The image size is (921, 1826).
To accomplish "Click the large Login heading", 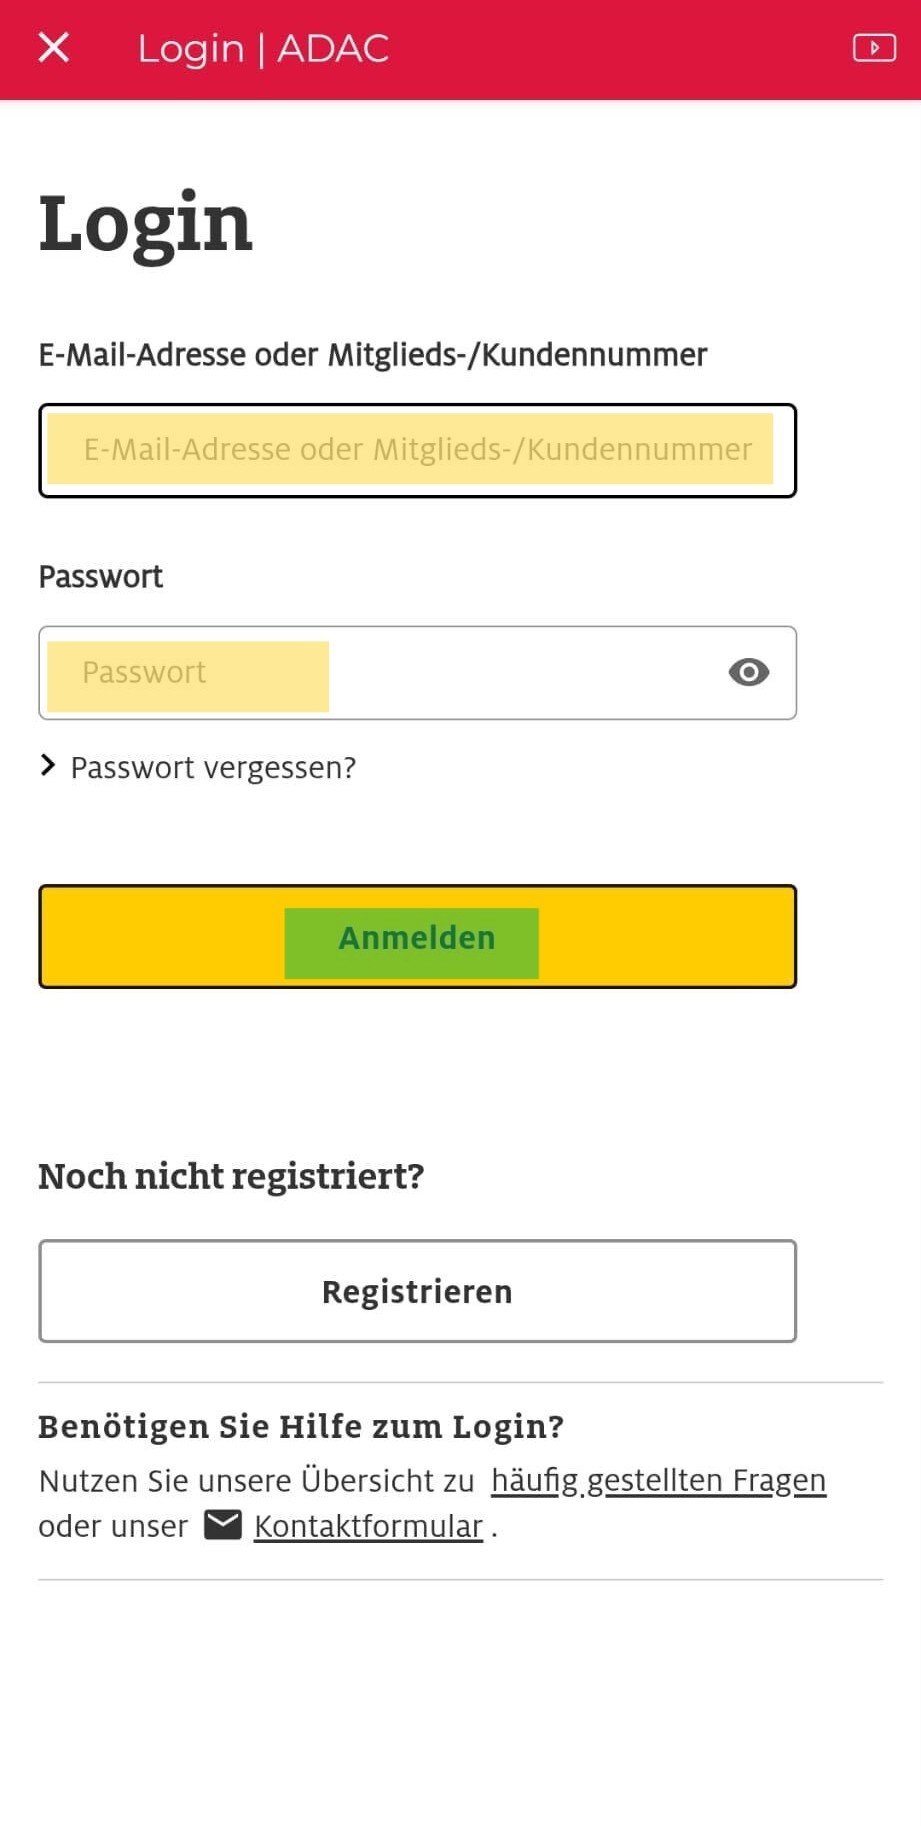I will 146,224.
